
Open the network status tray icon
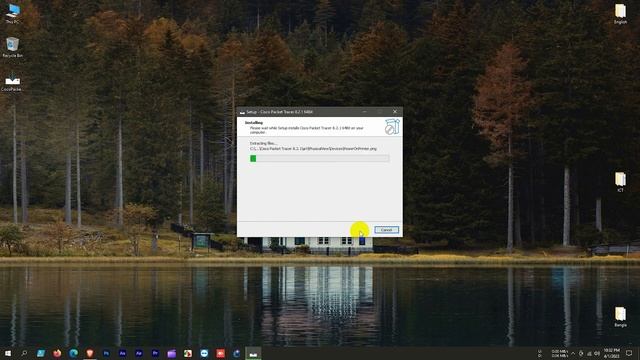coord(589,353)
